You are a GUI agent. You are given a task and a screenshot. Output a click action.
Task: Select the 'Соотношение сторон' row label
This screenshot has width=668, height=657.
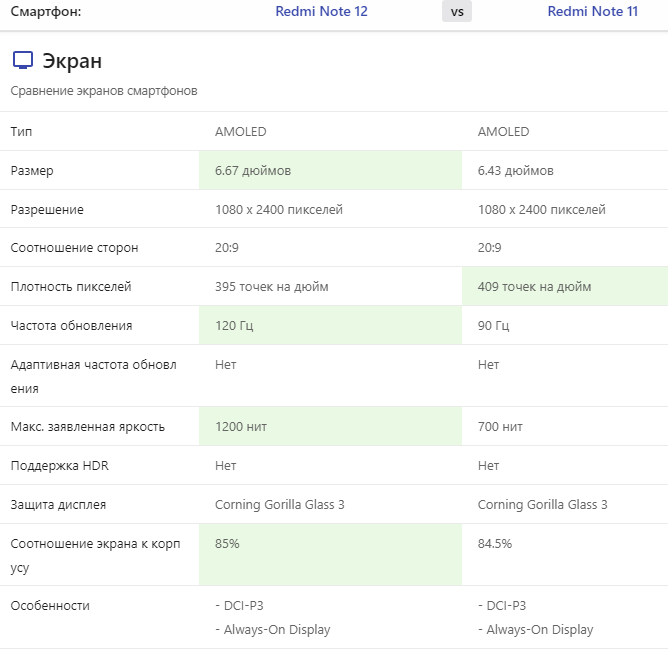[74, 248]
